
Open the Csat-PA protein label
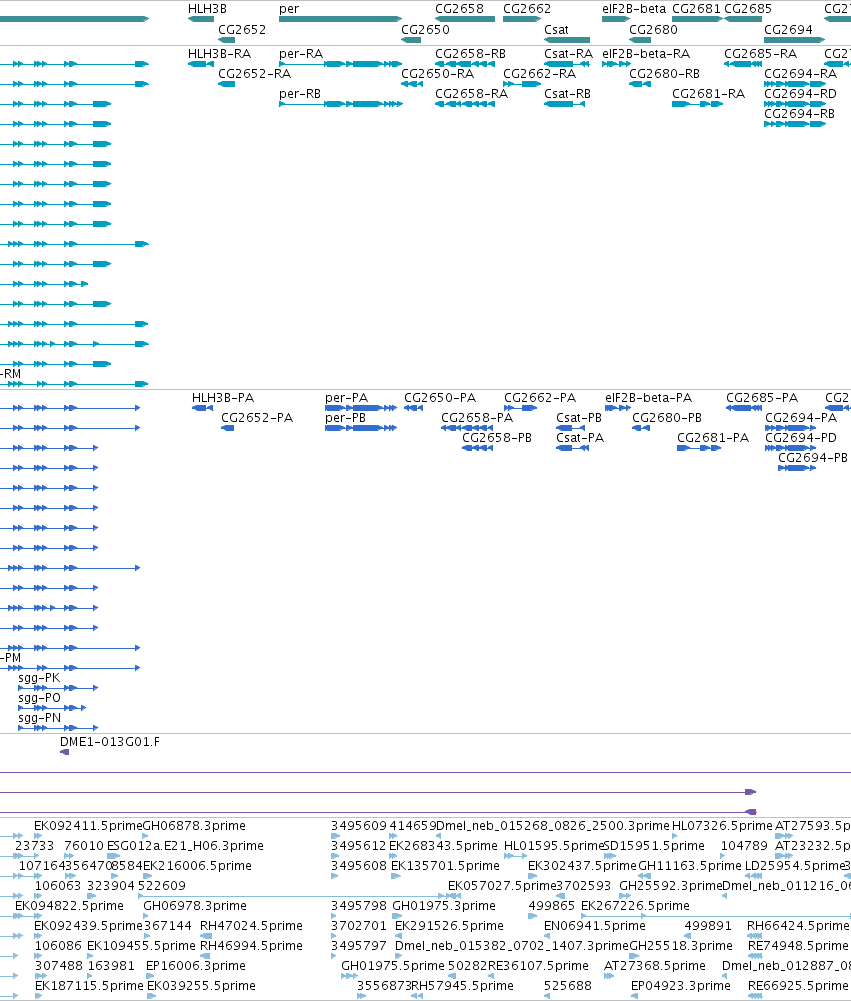click(580, 437)
